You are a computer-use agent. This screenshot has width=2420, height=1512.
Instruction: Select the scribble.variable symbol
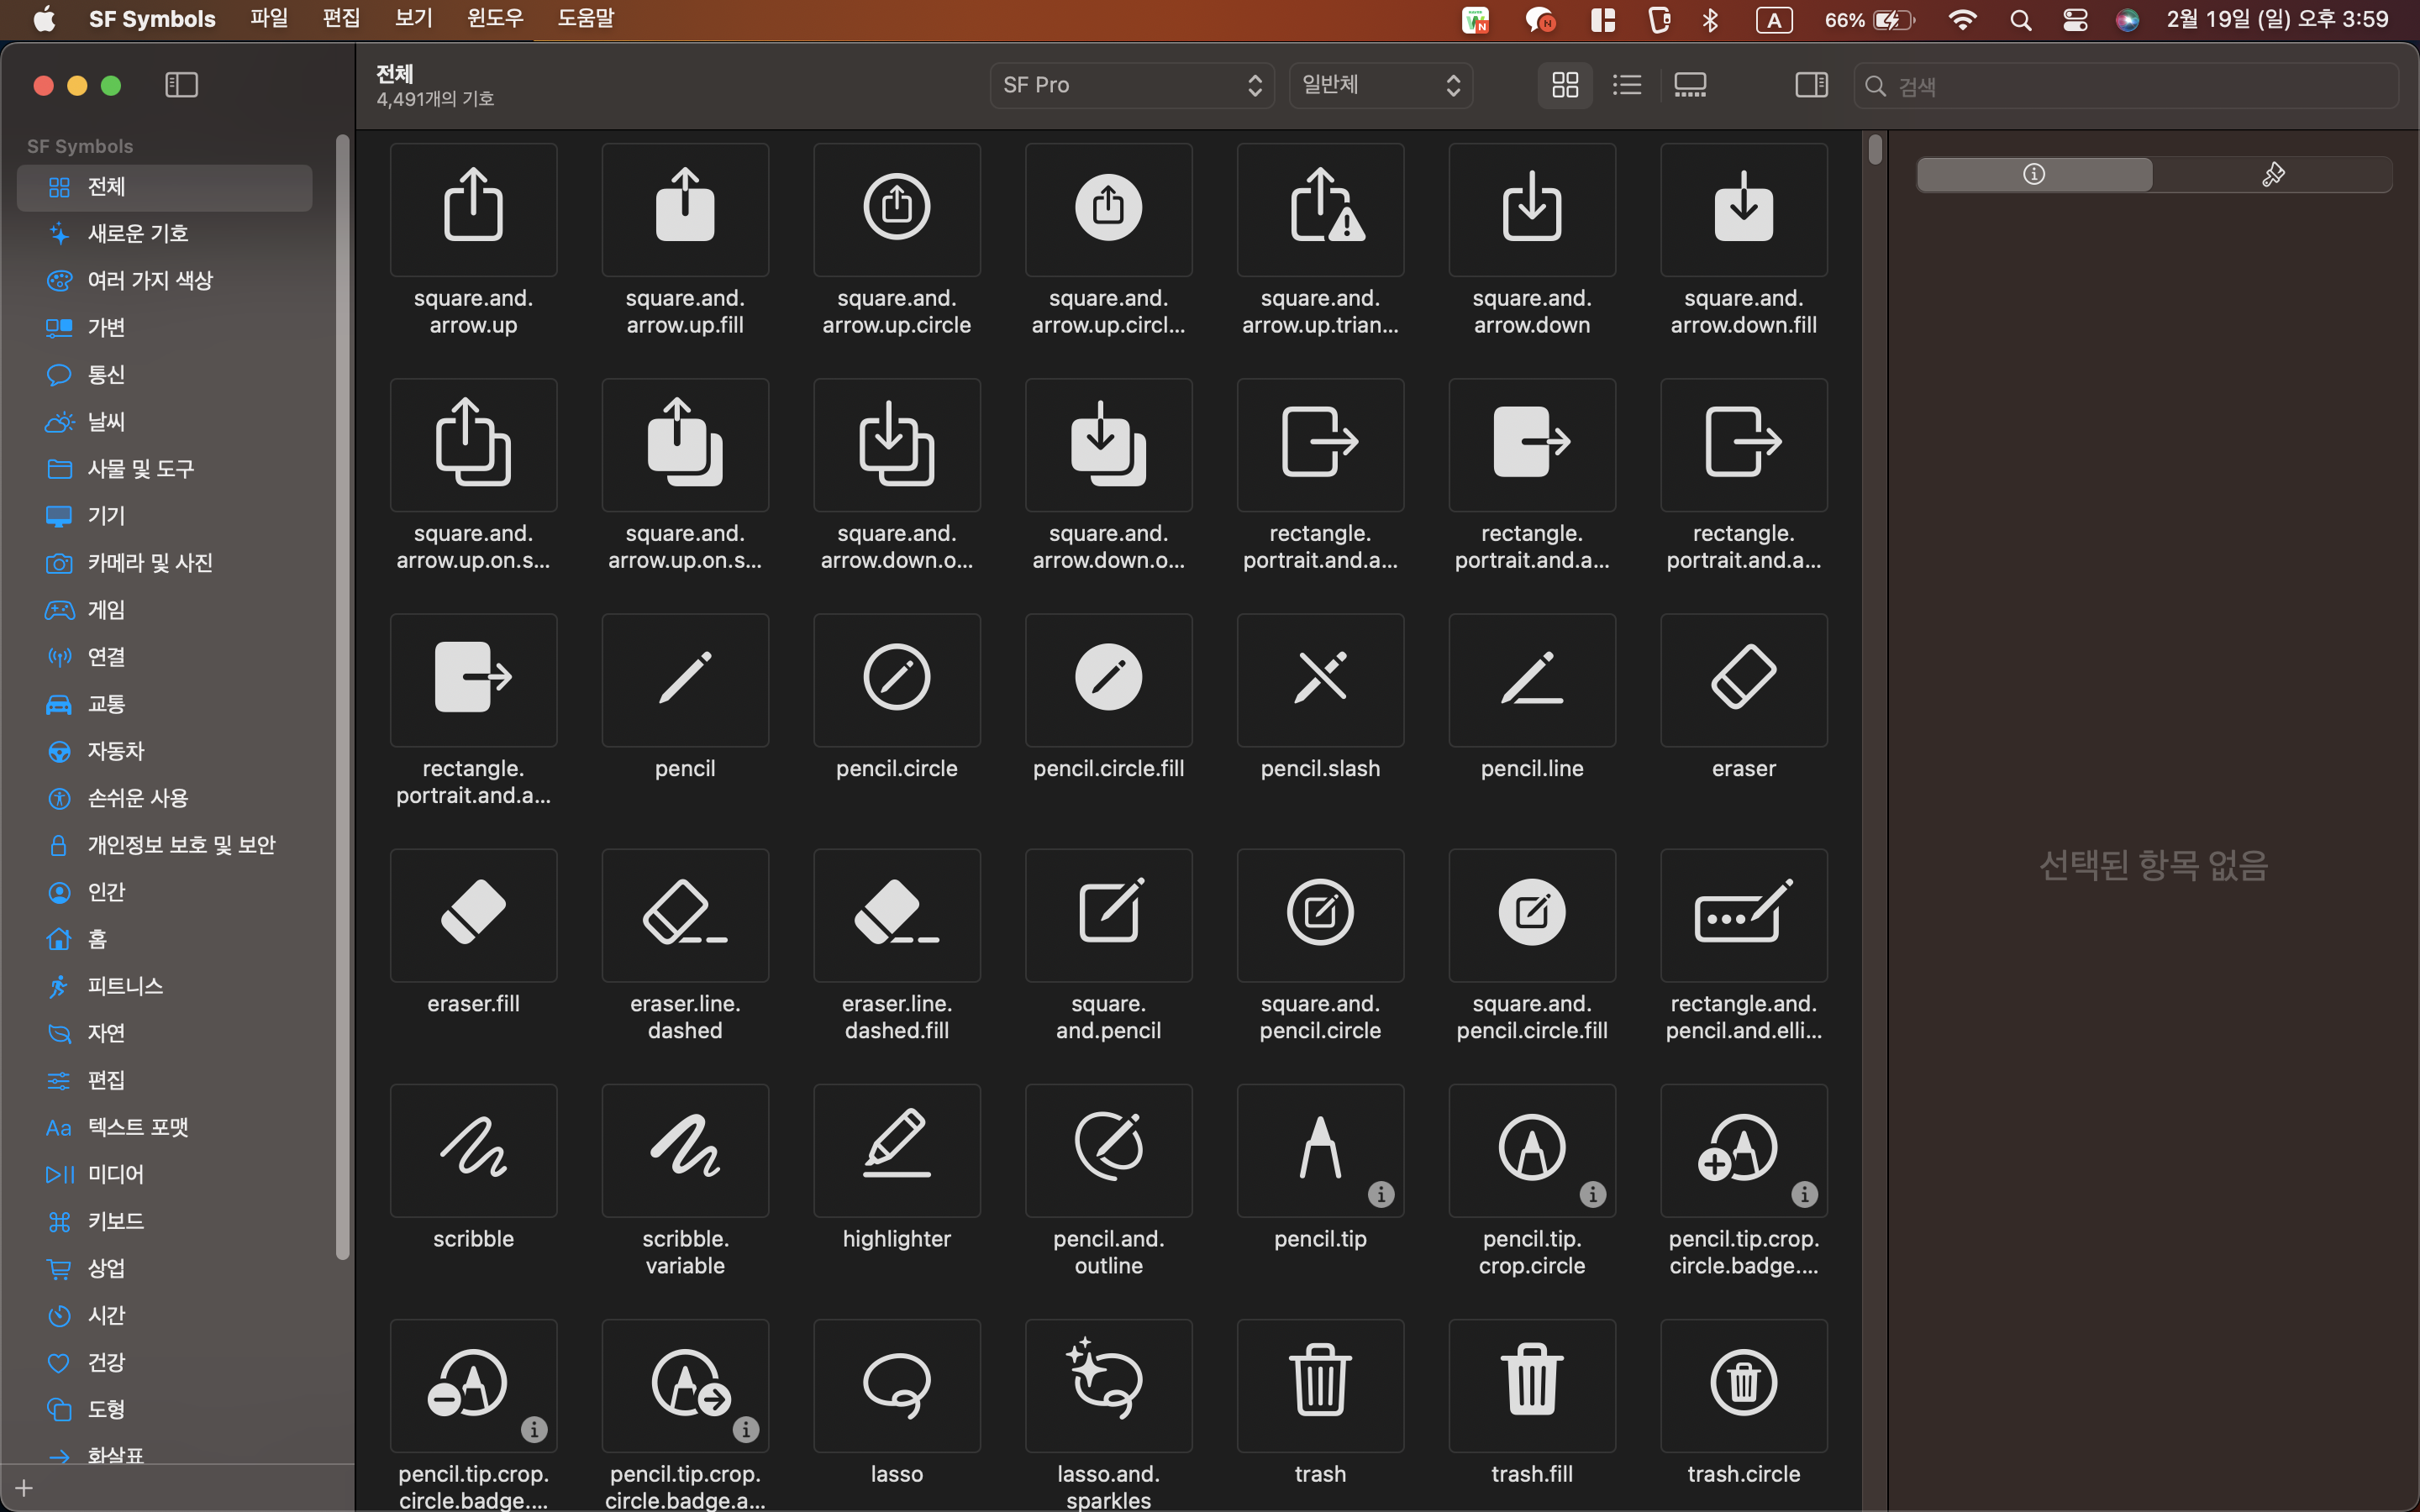(x=685, y=1150)
